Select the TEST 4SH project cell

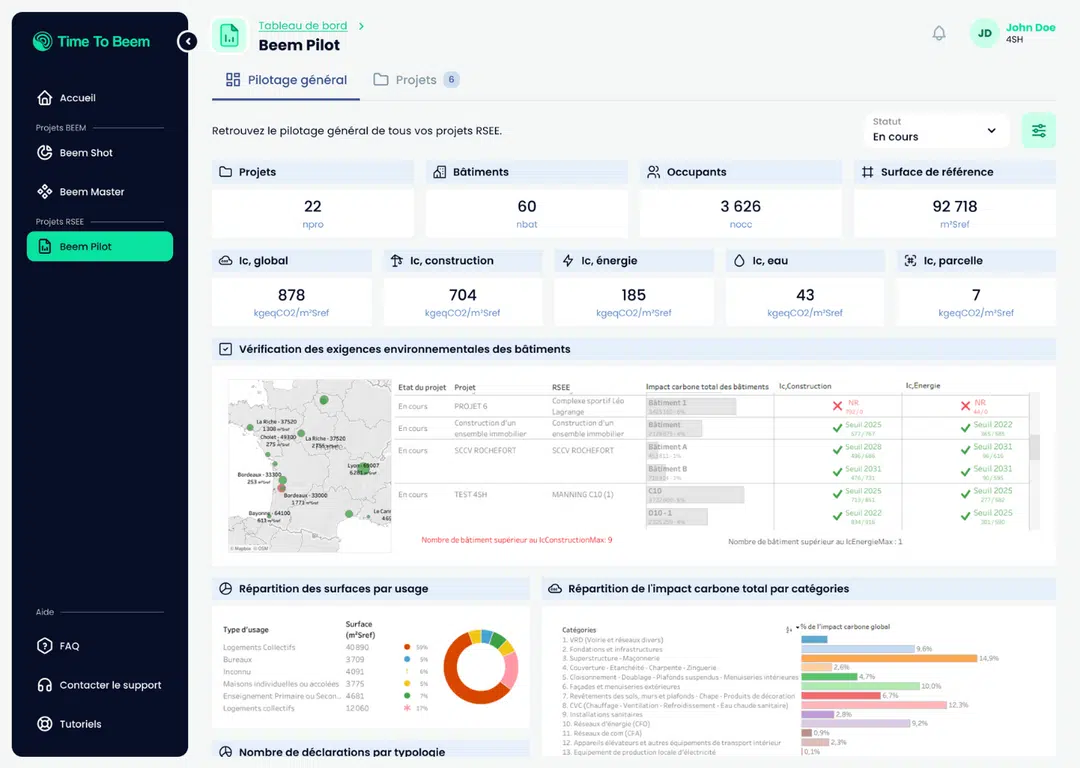470,495
